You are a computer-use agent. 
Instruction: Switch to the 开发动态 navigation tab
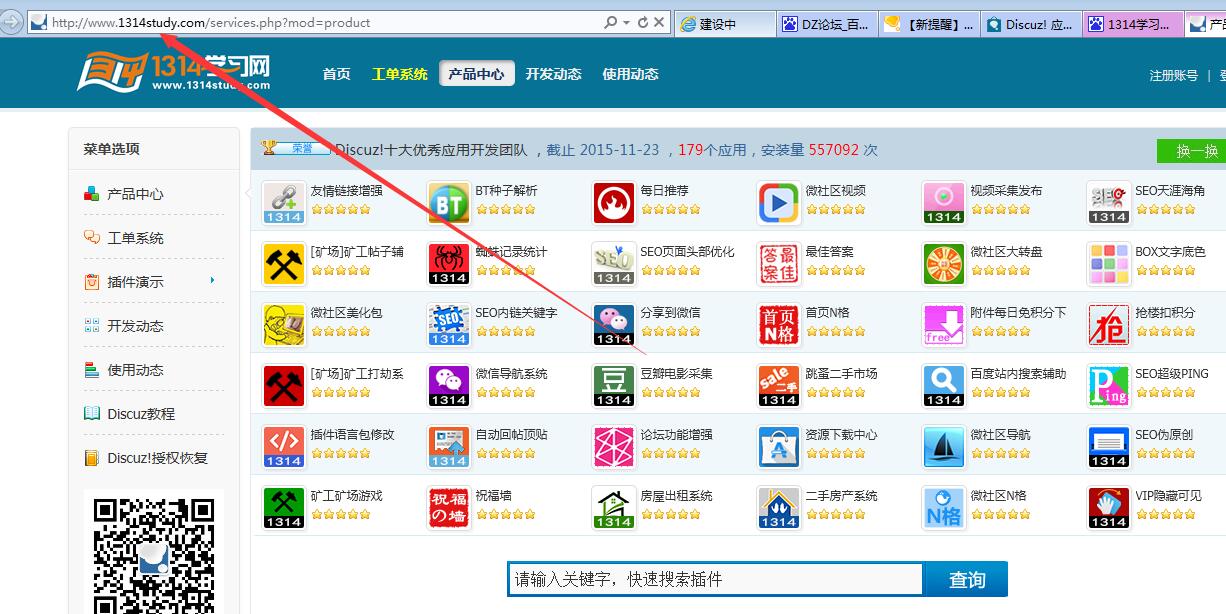(553, 73)
